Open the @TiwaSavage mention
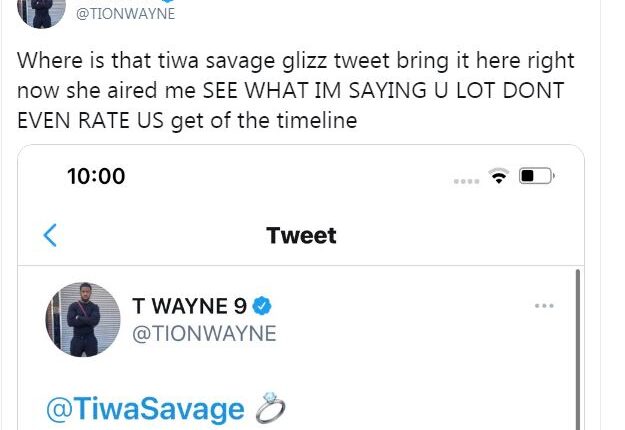625x430 pixels. (146, 409)
